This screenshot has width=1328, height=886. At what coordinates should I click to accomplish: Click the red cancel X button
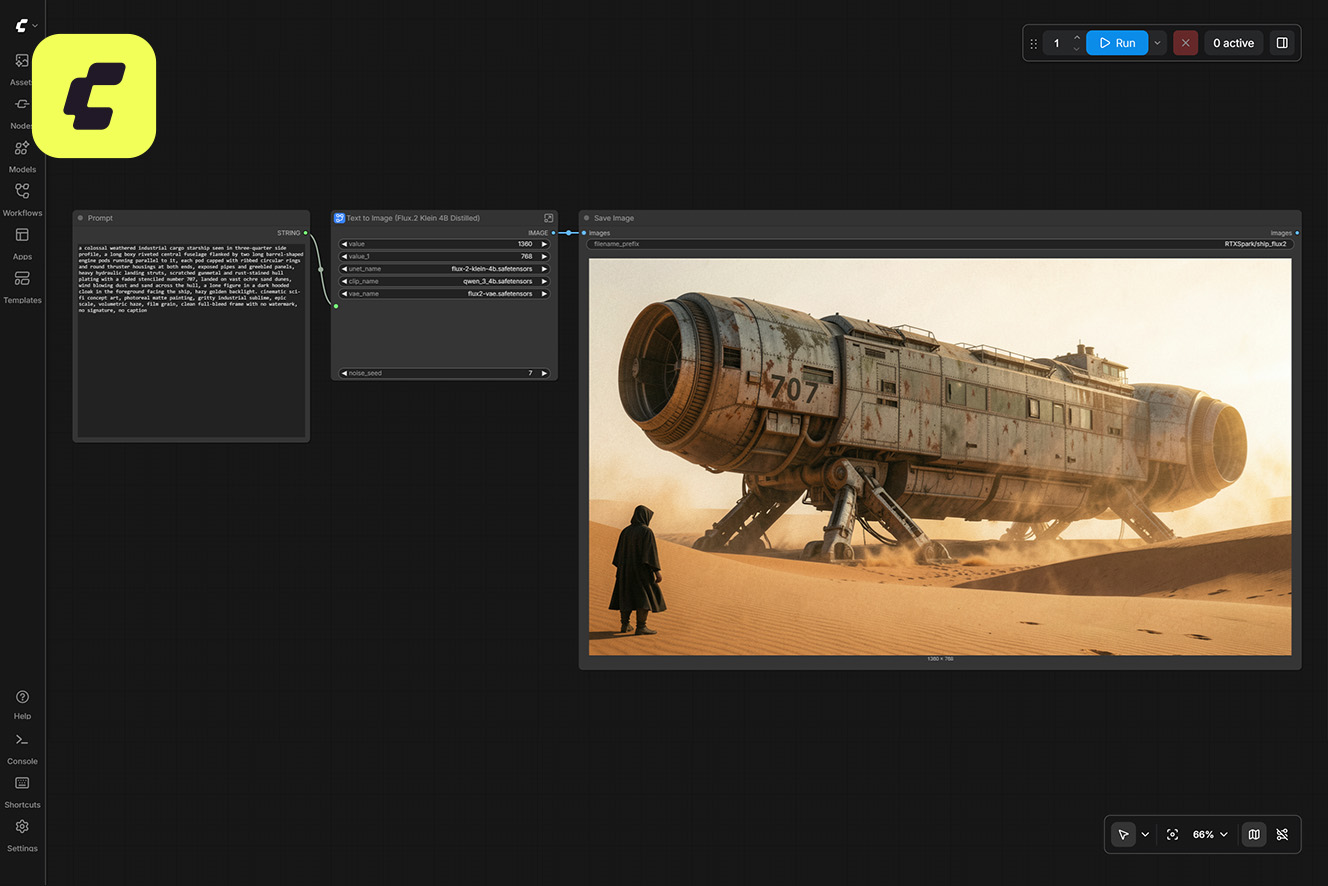1185,43
